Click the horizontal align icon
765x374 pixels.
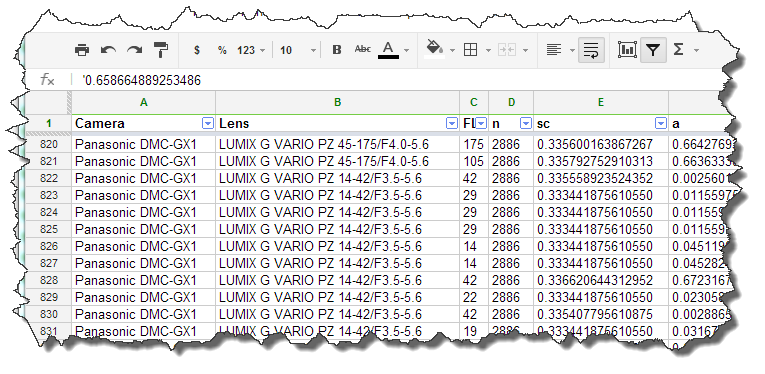pyautogui.click(x=554, y=50)
